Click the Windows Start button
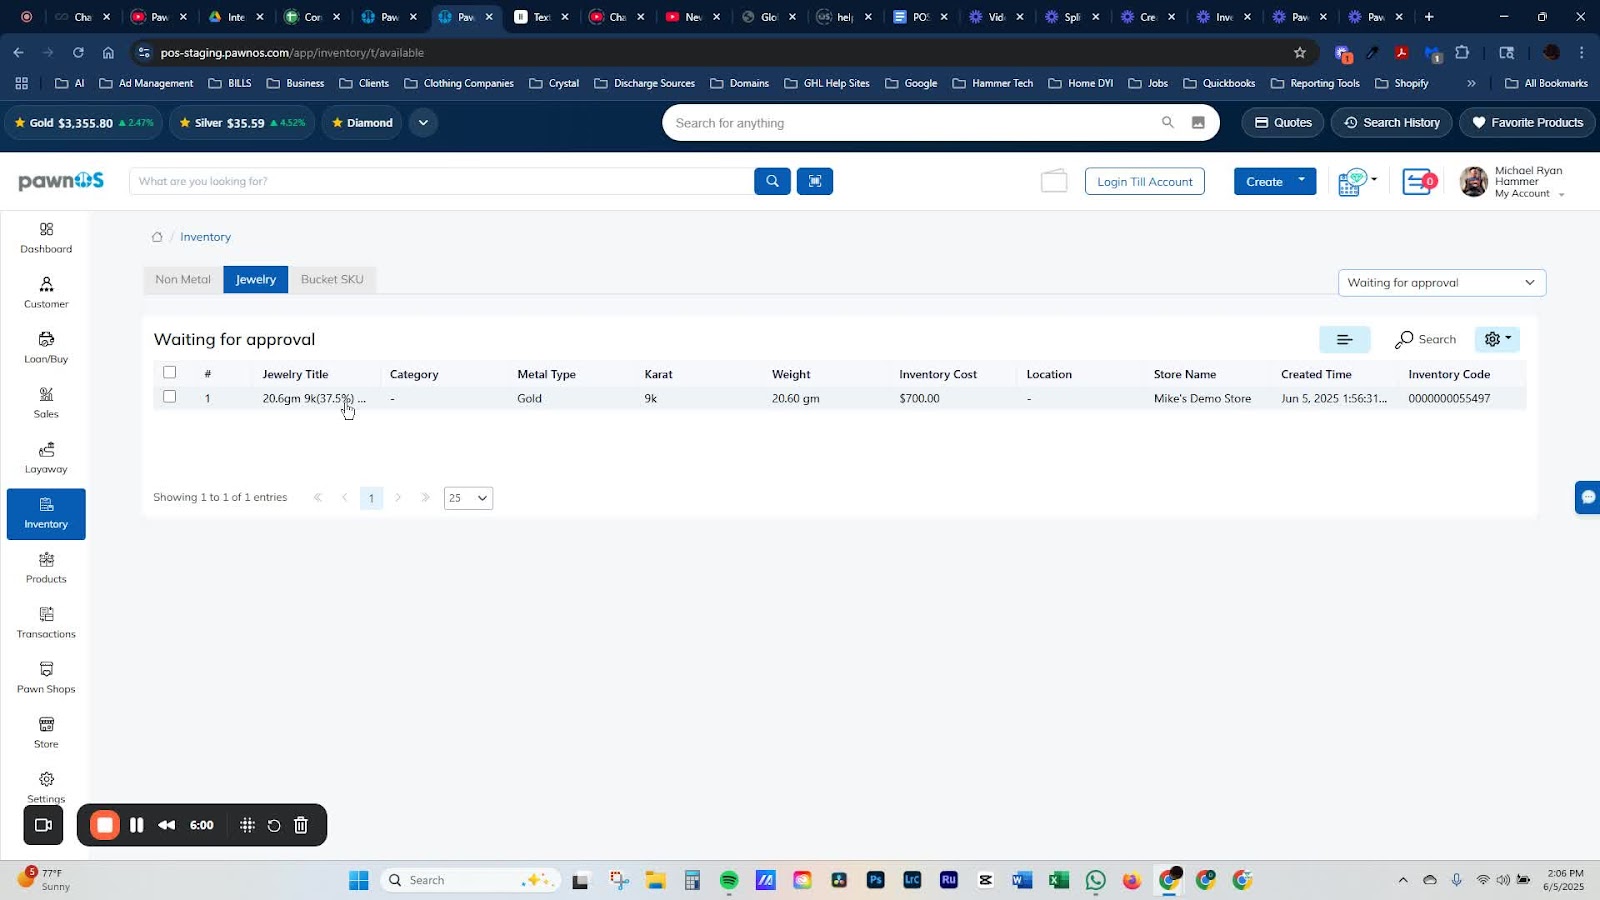 pyautogui.click(x=359, y=880)
